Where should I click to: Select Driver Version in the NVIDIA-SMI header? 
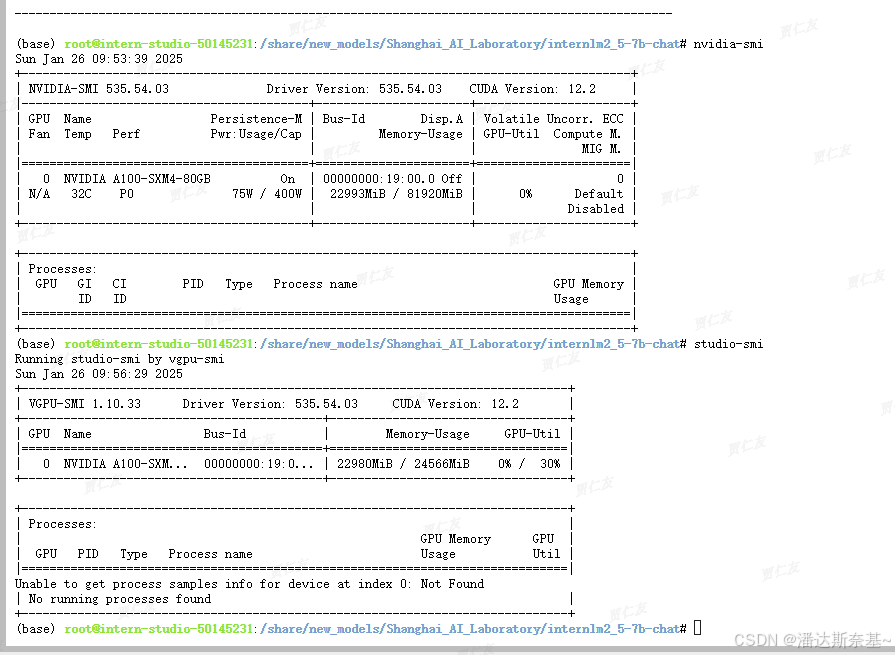(x=354, y=89)
